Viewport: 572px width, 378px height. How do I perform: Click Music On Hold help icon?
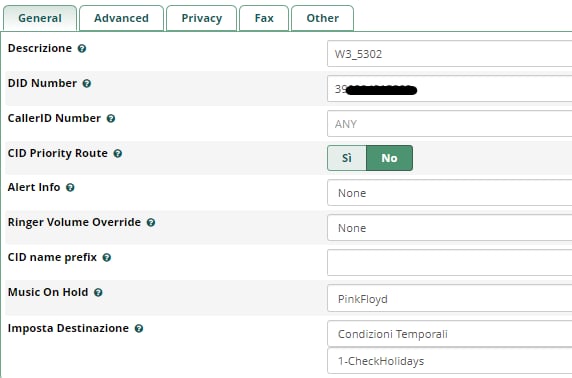98,293
